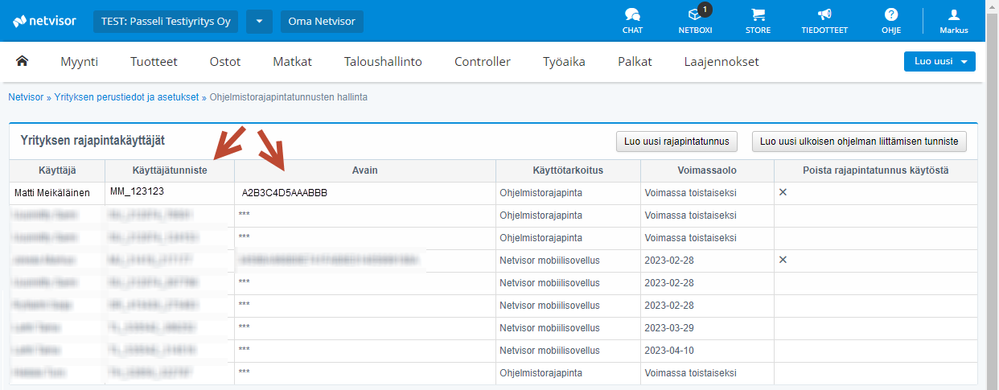Open the Luo uusi dropdown
The image size is (999, 390).
click(x=940, y=61)
